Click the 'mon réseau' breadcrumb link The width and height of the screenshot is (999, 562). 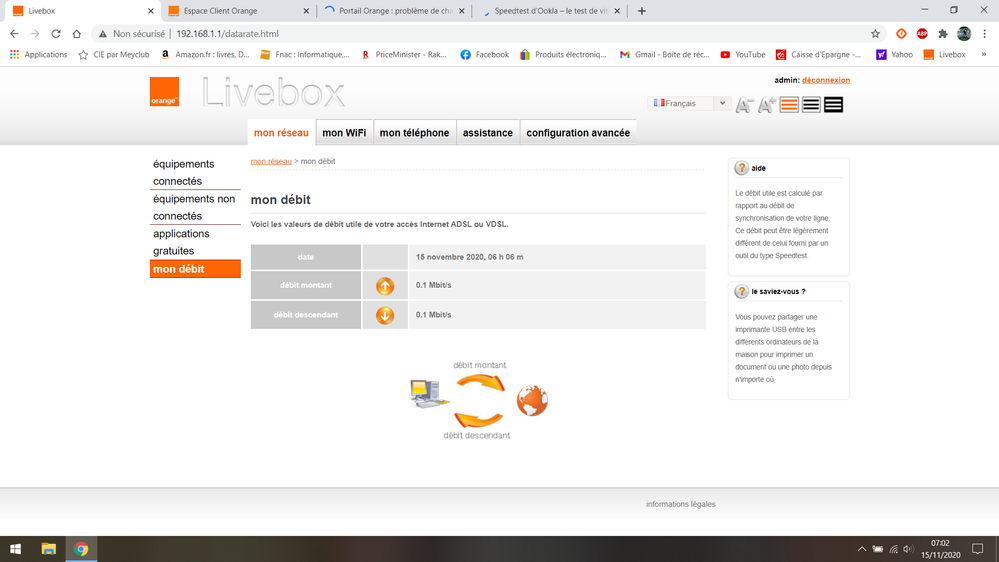click(271, 161)
